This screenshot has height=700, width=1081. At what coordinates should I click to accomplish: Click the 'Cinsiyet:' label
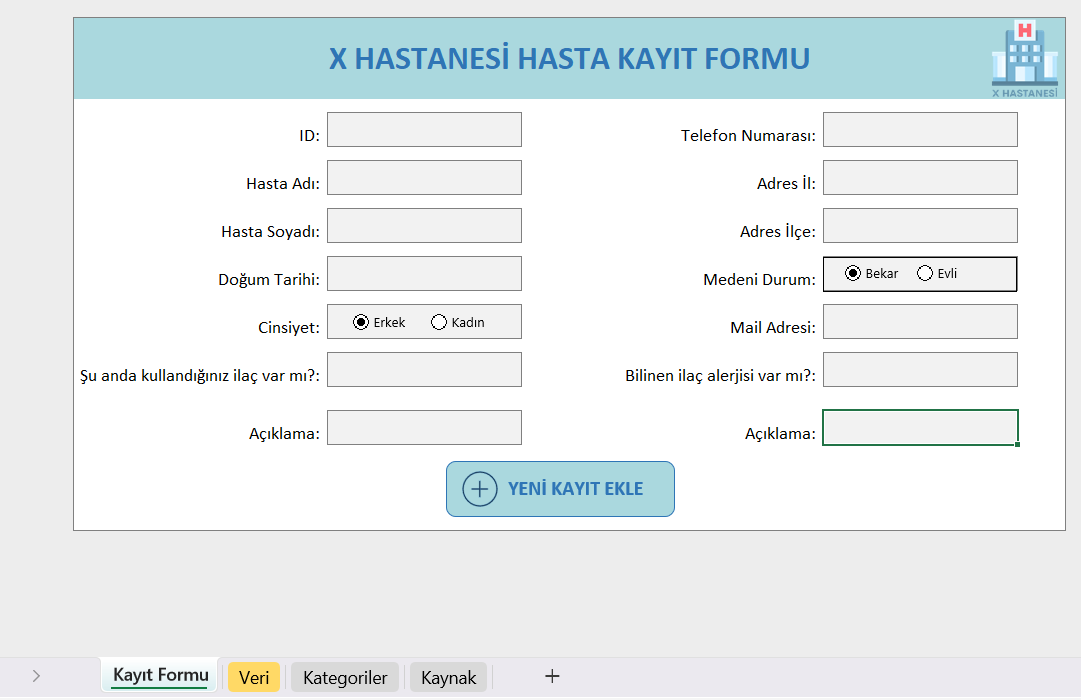(289, 328)
